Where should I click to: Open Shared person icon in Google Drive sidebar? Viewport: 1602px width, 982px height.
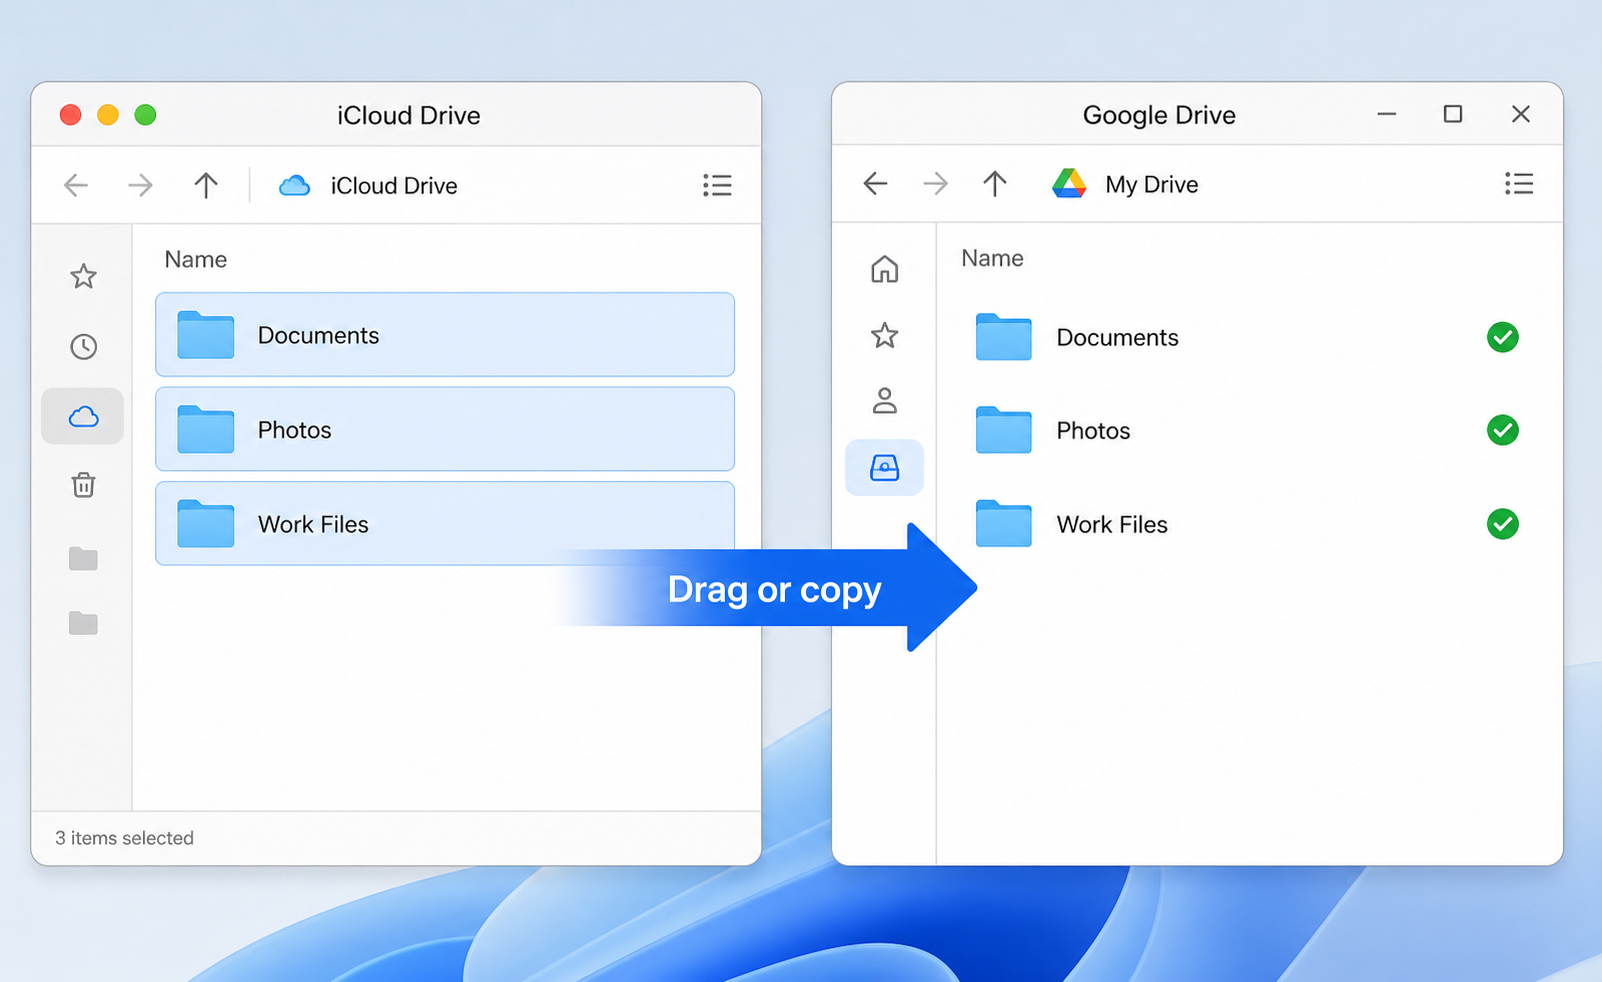pos(884,401)
